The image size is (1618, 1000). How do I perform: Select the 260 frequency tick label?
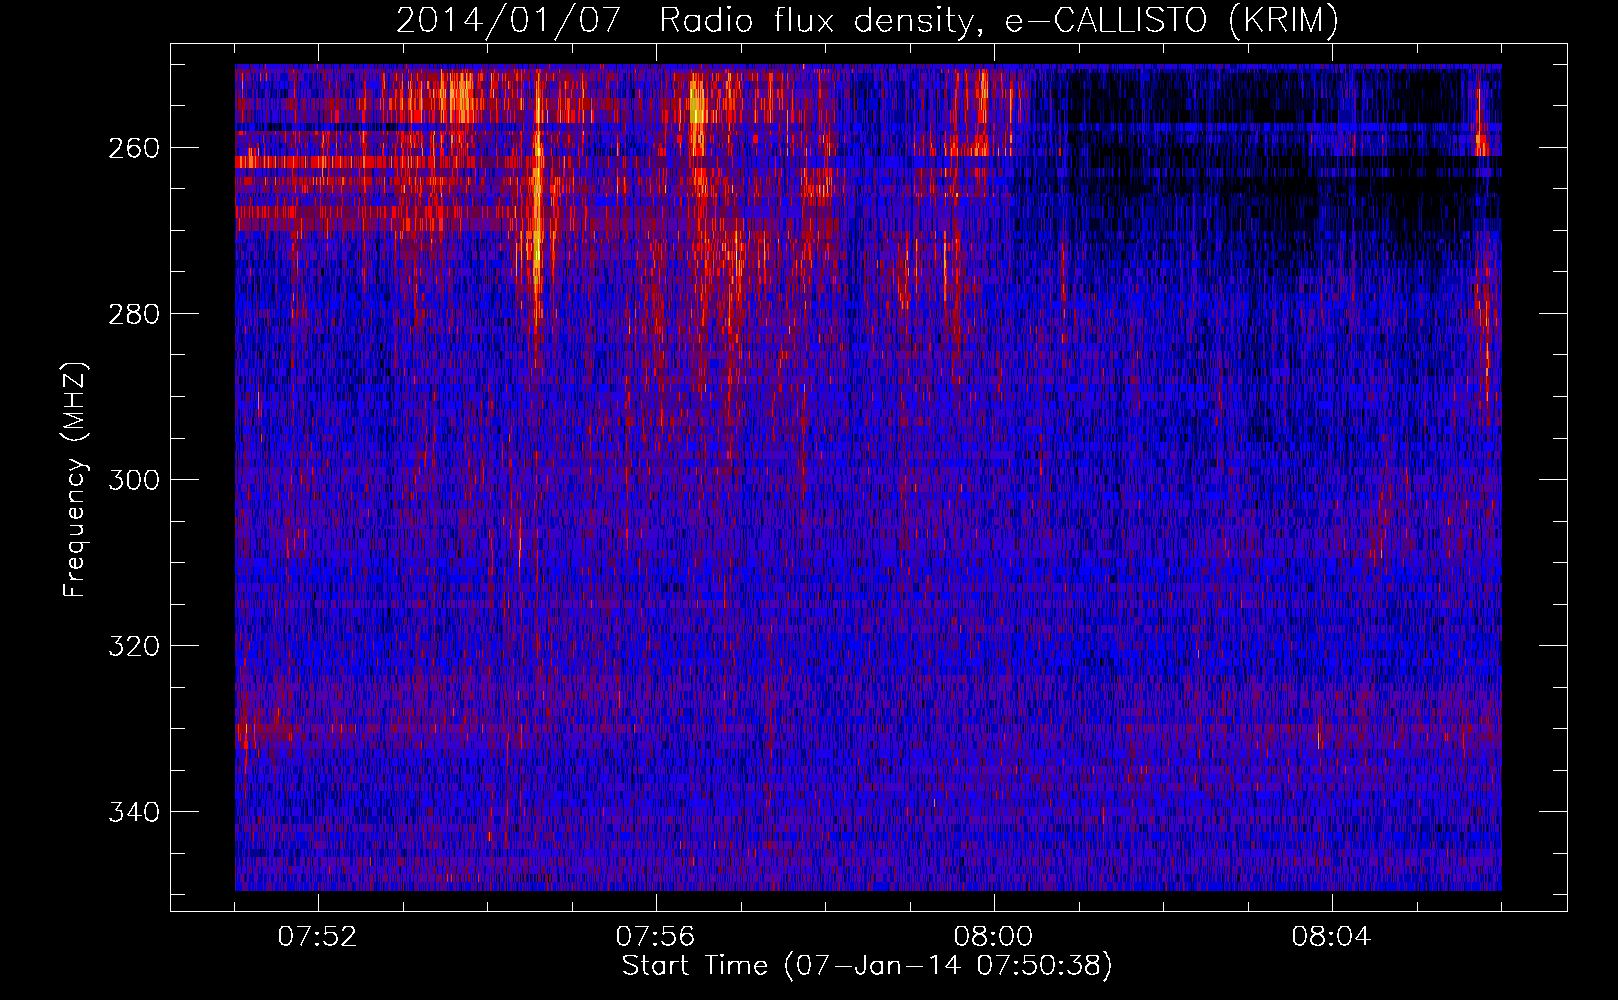coord(134,148)
